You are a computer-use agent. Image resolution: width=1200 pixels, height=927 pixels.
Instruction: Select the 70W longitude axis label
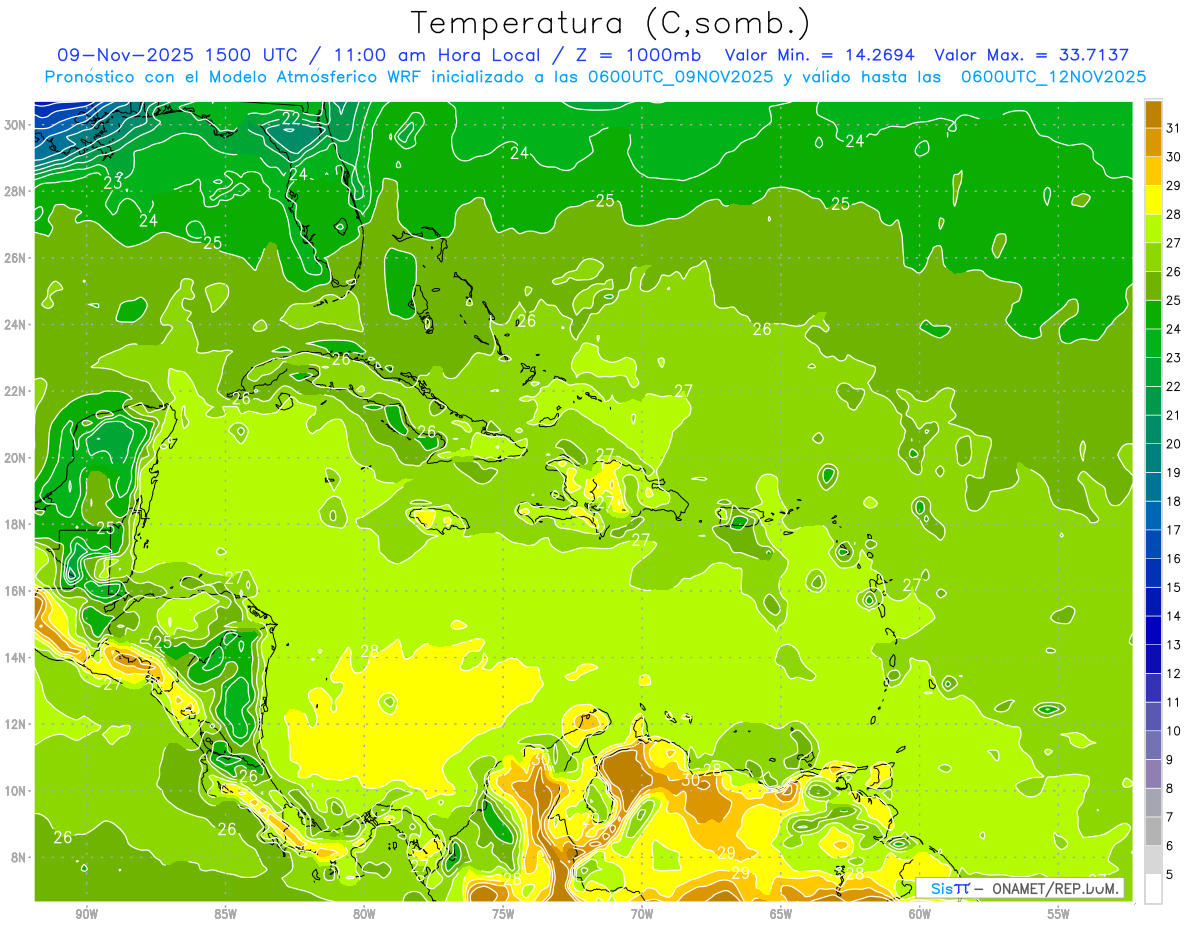point(642,913)
